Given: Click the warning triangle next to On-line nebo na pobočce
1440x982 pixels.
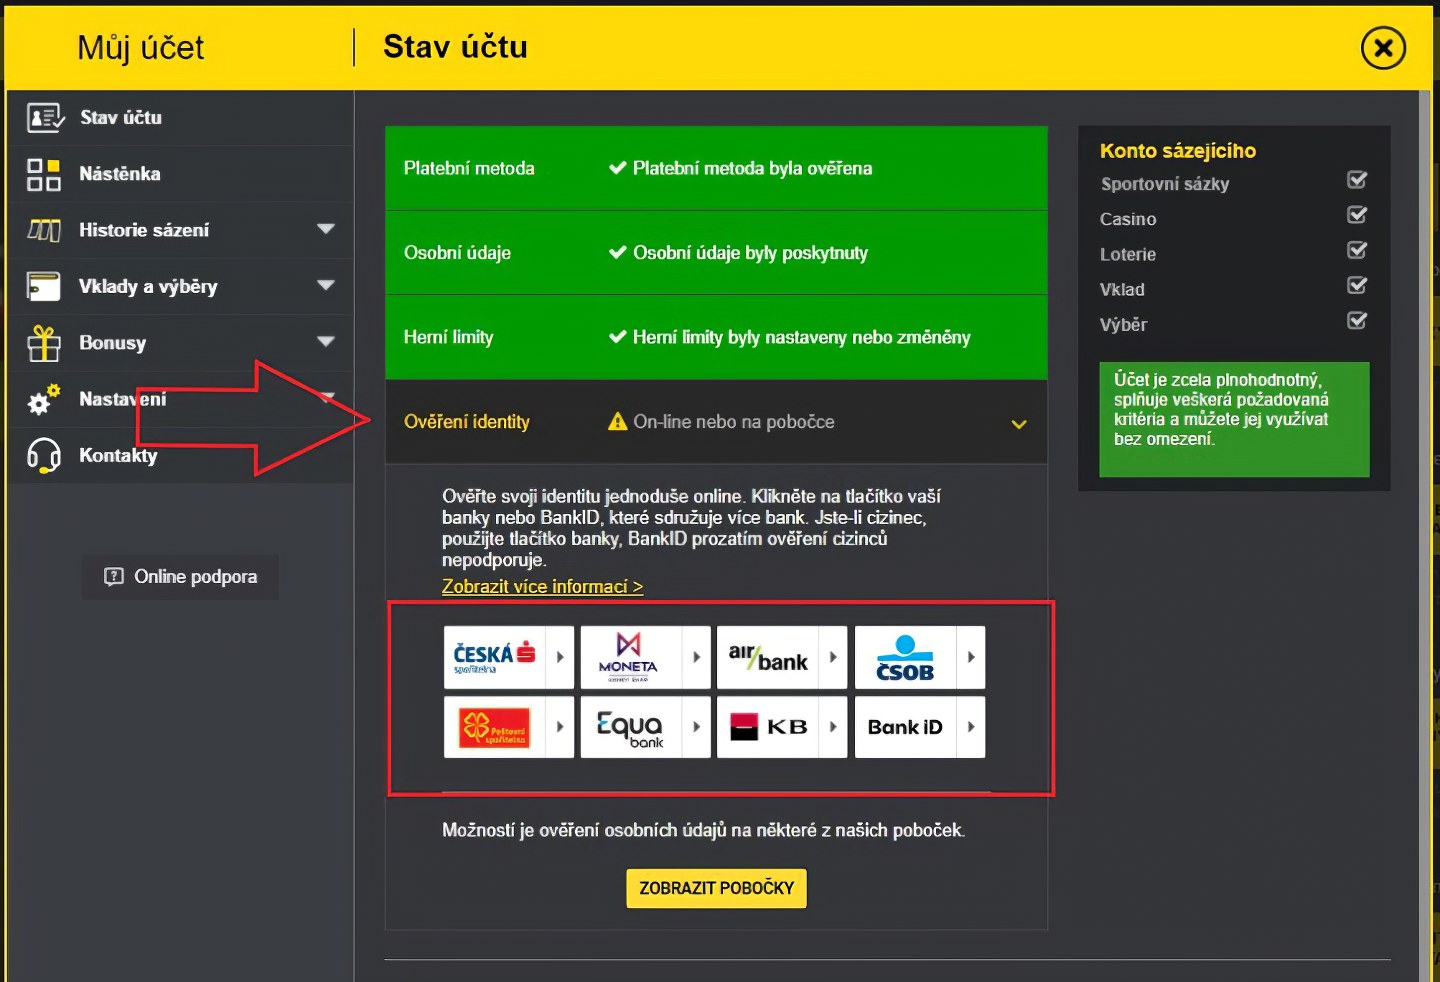Looking at the screenshot, I should 618,422.
